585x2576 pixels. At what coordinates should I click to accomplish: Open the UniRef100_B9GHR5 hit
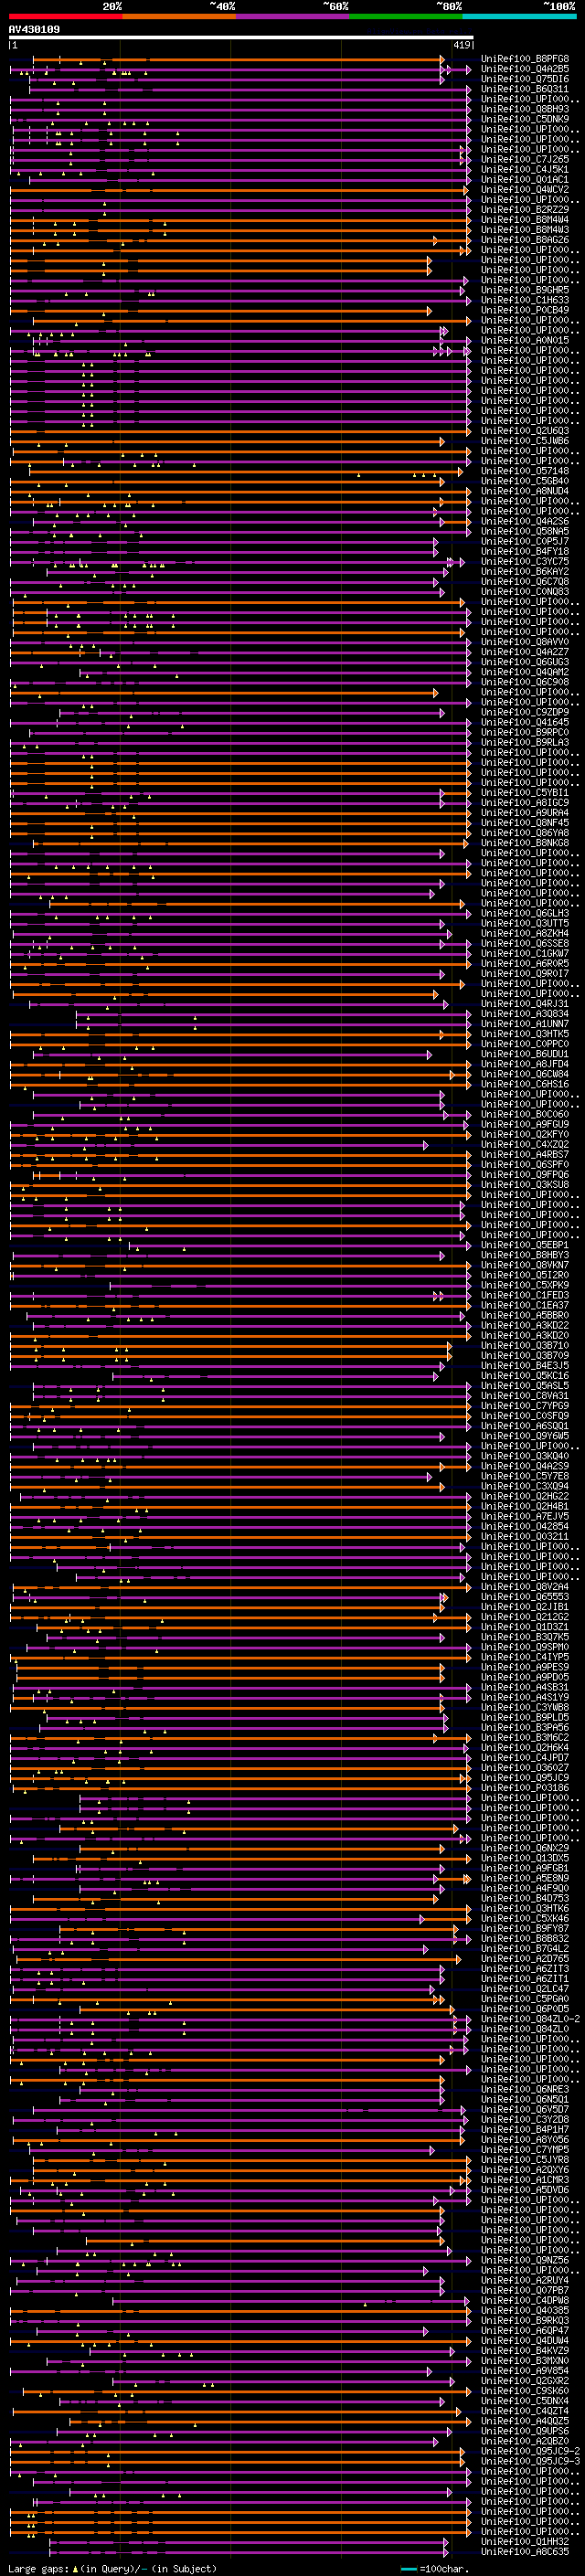(525, 290)
